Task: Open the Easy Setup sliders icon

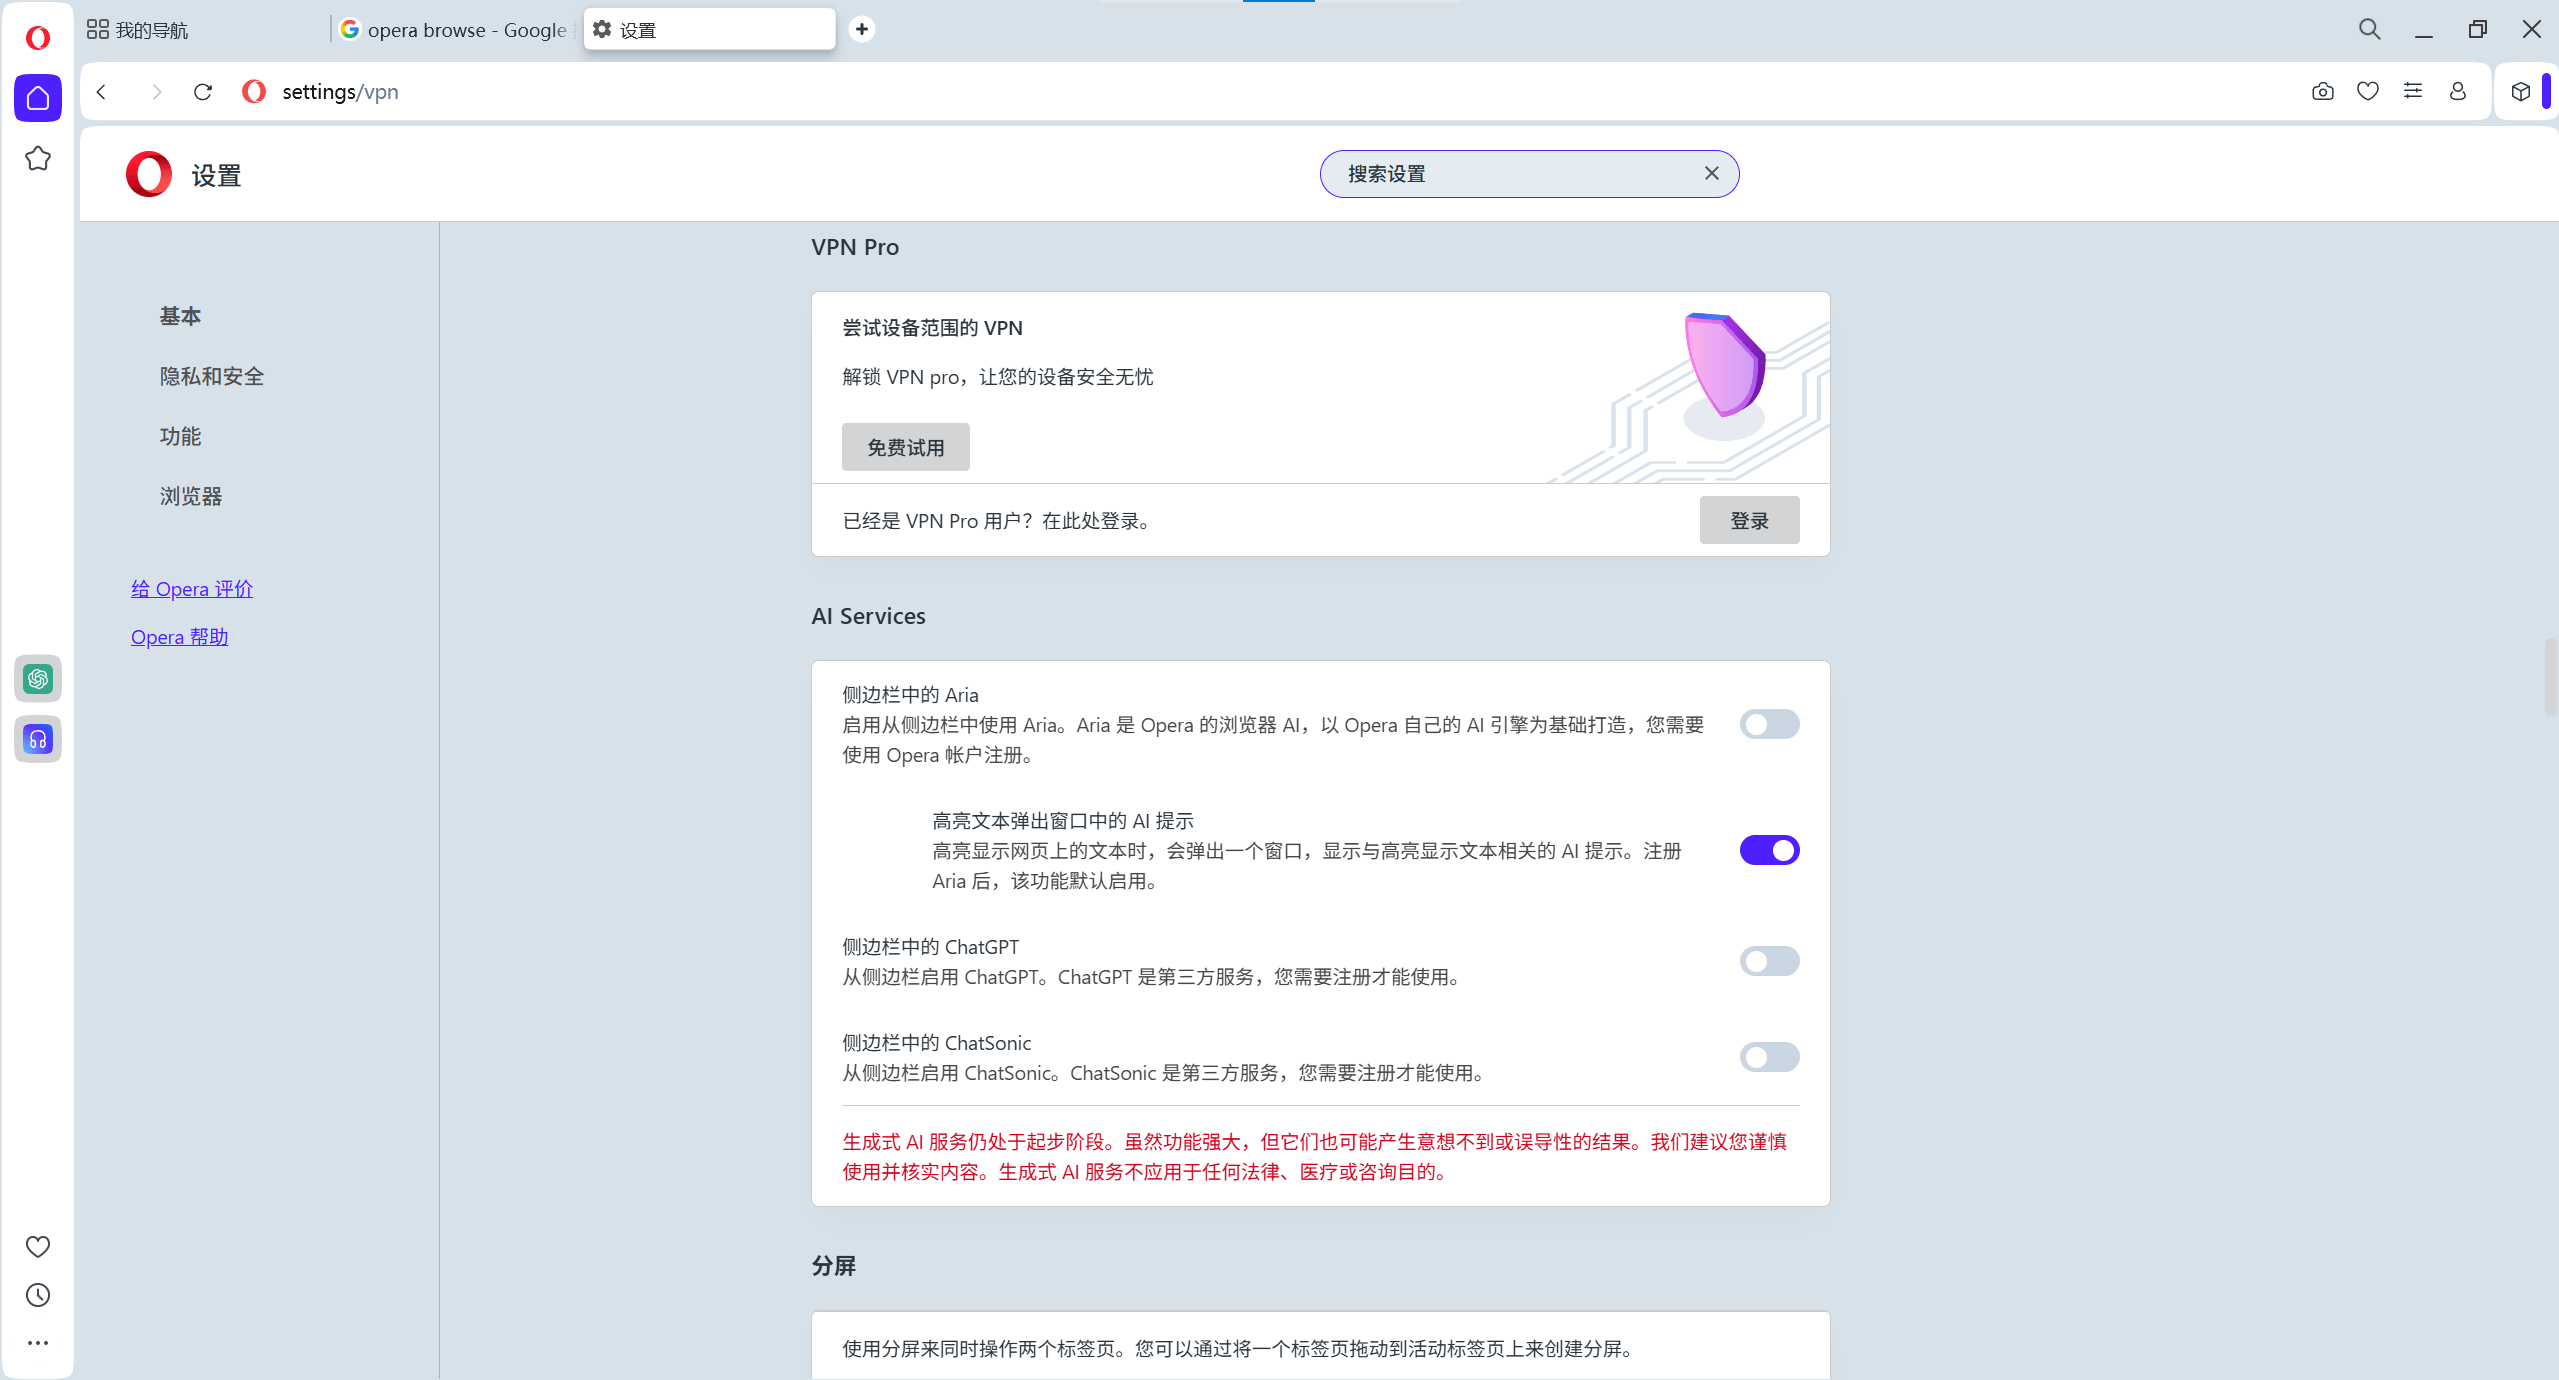Action: coord(2412,92)
